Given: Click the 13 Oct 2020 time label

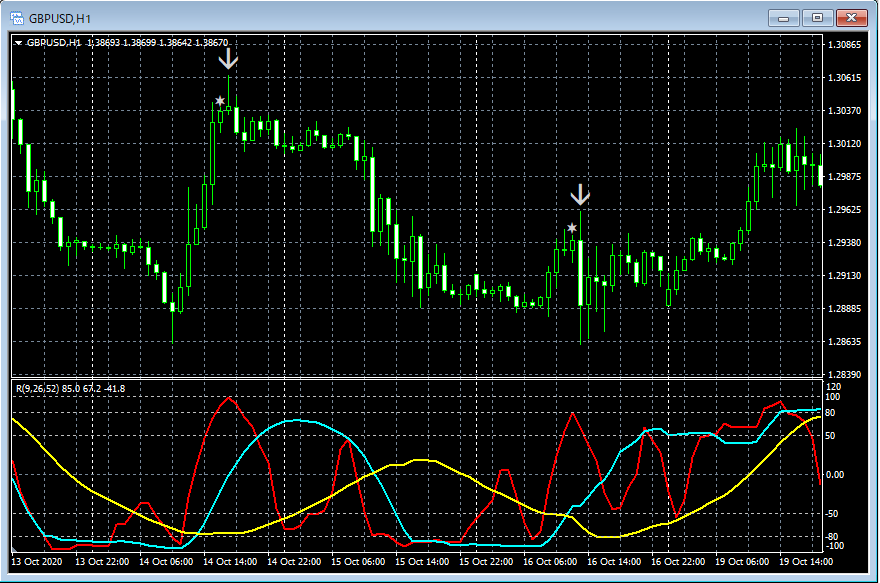Looking at the screenshot, I should click(x=36, y=562).
